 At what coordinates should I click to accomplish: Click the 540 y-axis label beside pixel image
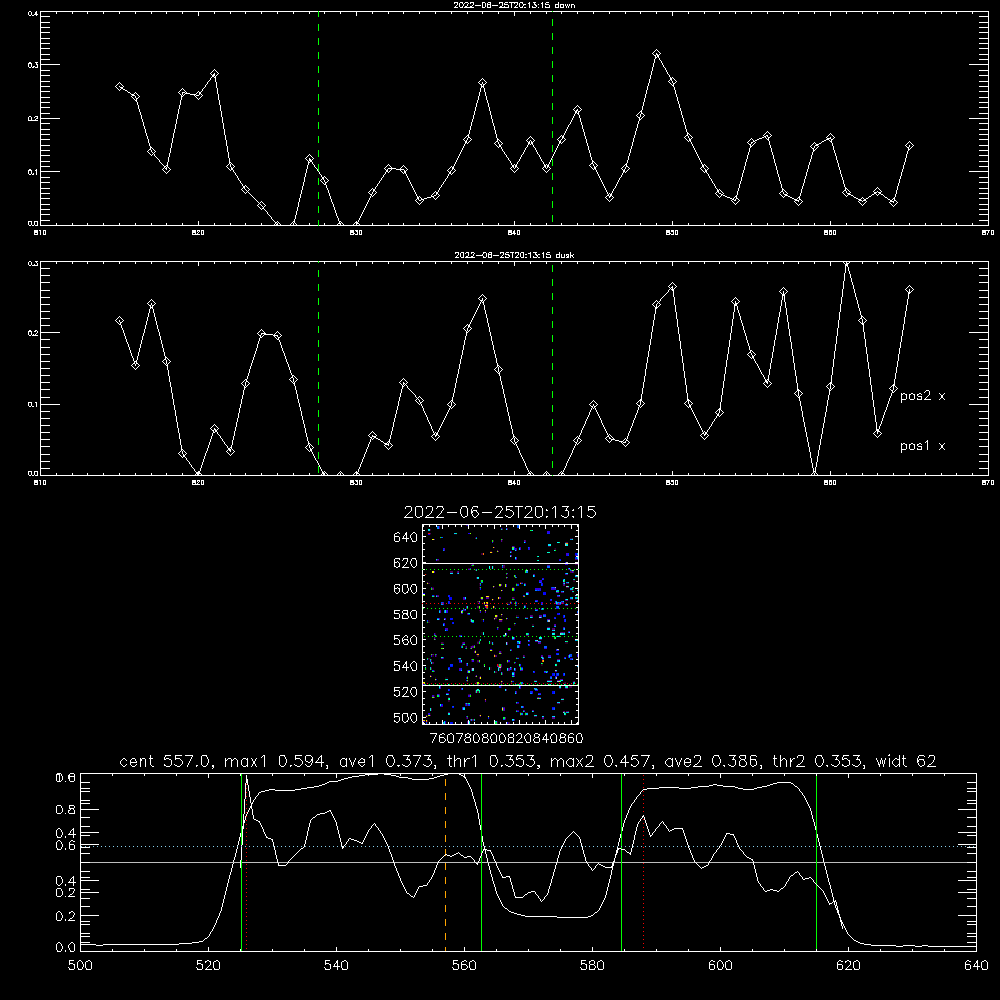pos(405,666)
